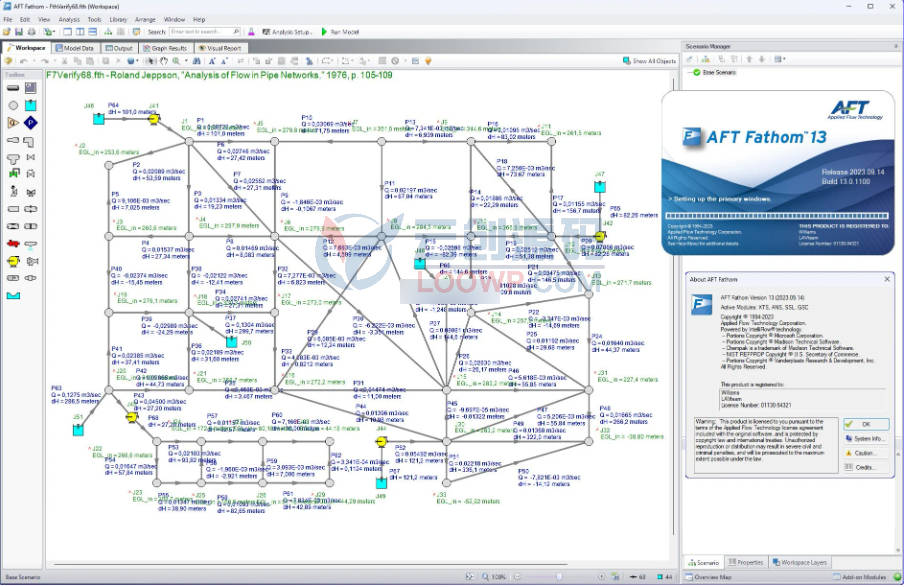Open the Properties tab in side panel
This screenshot has width=907, height=587.
click(746, 563)
